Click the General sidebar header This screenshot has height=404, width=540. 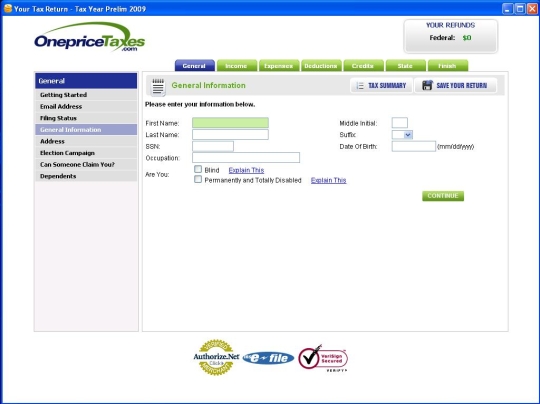tap(86, 81)
